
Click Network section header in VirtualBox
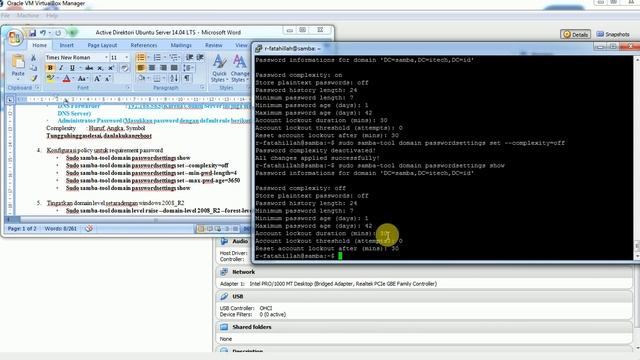[425, 272]
